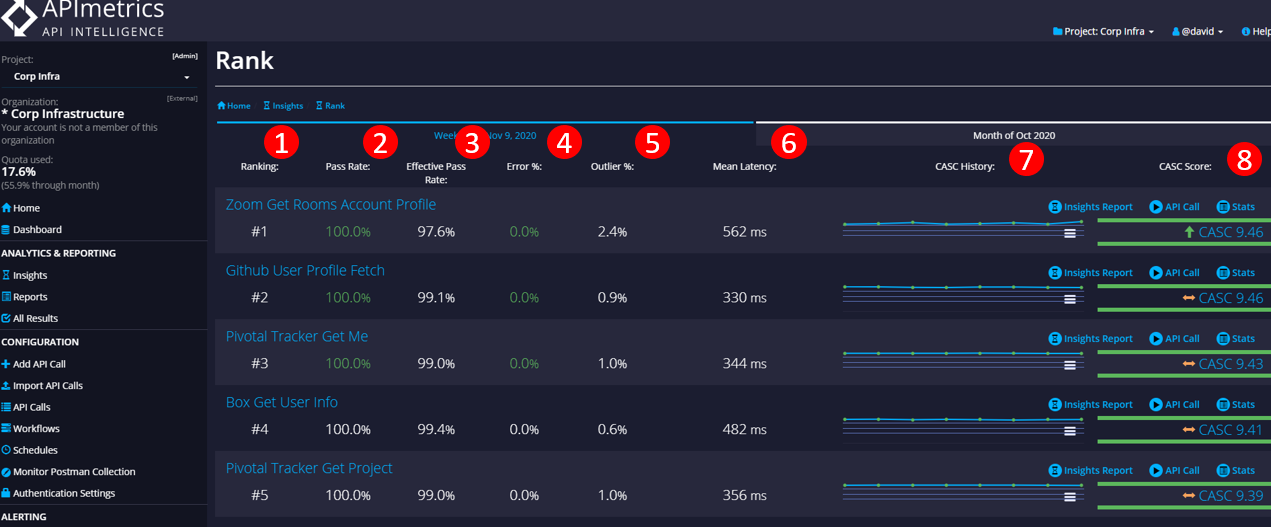Open Insights Report for Pivotal Tracker Get Me
The height and width of the screenshot is (527, 1271).
[1090, 339]
